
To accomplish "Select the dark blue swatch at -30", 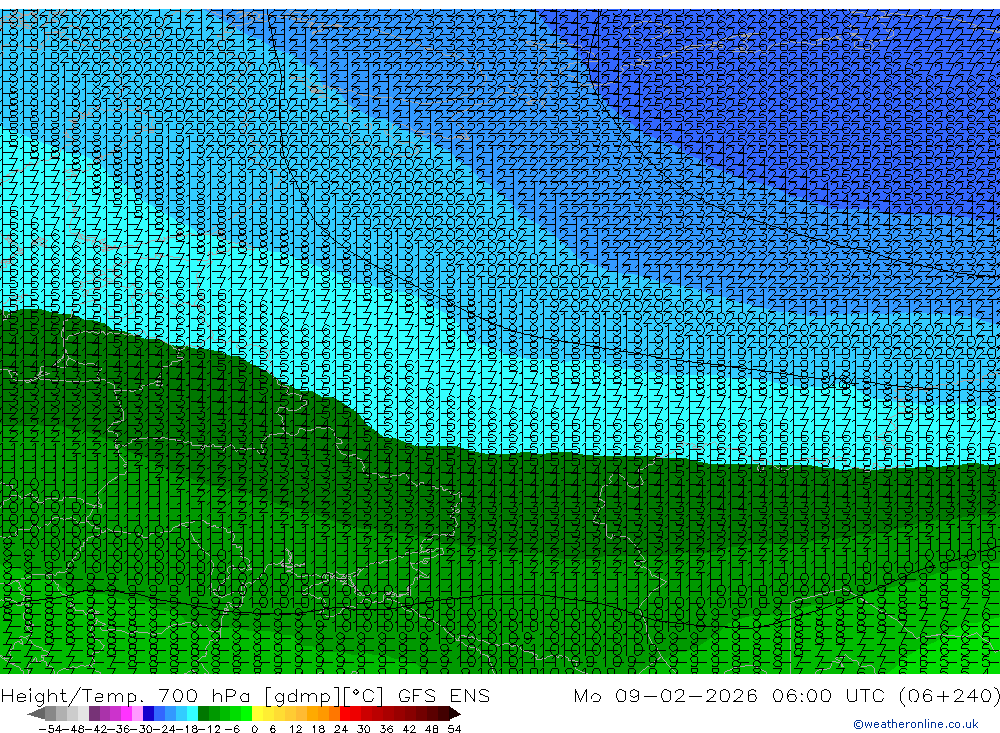I will coord(148,714).
